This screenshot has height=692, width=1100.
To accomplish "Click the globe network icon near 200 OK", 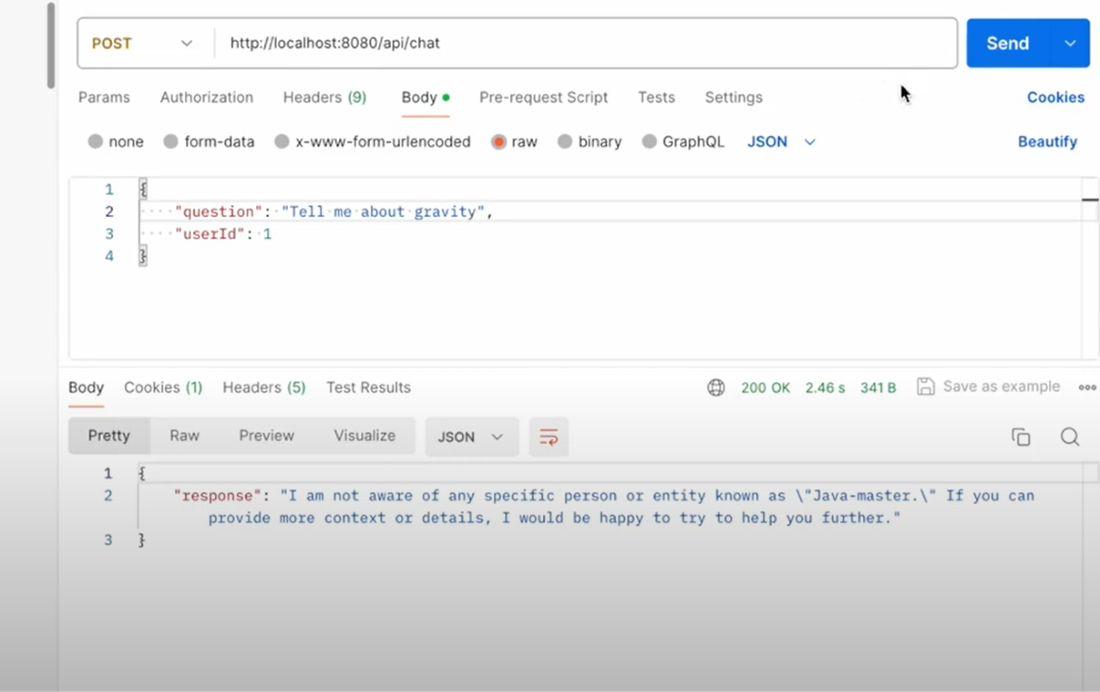I will click(716, 387).
